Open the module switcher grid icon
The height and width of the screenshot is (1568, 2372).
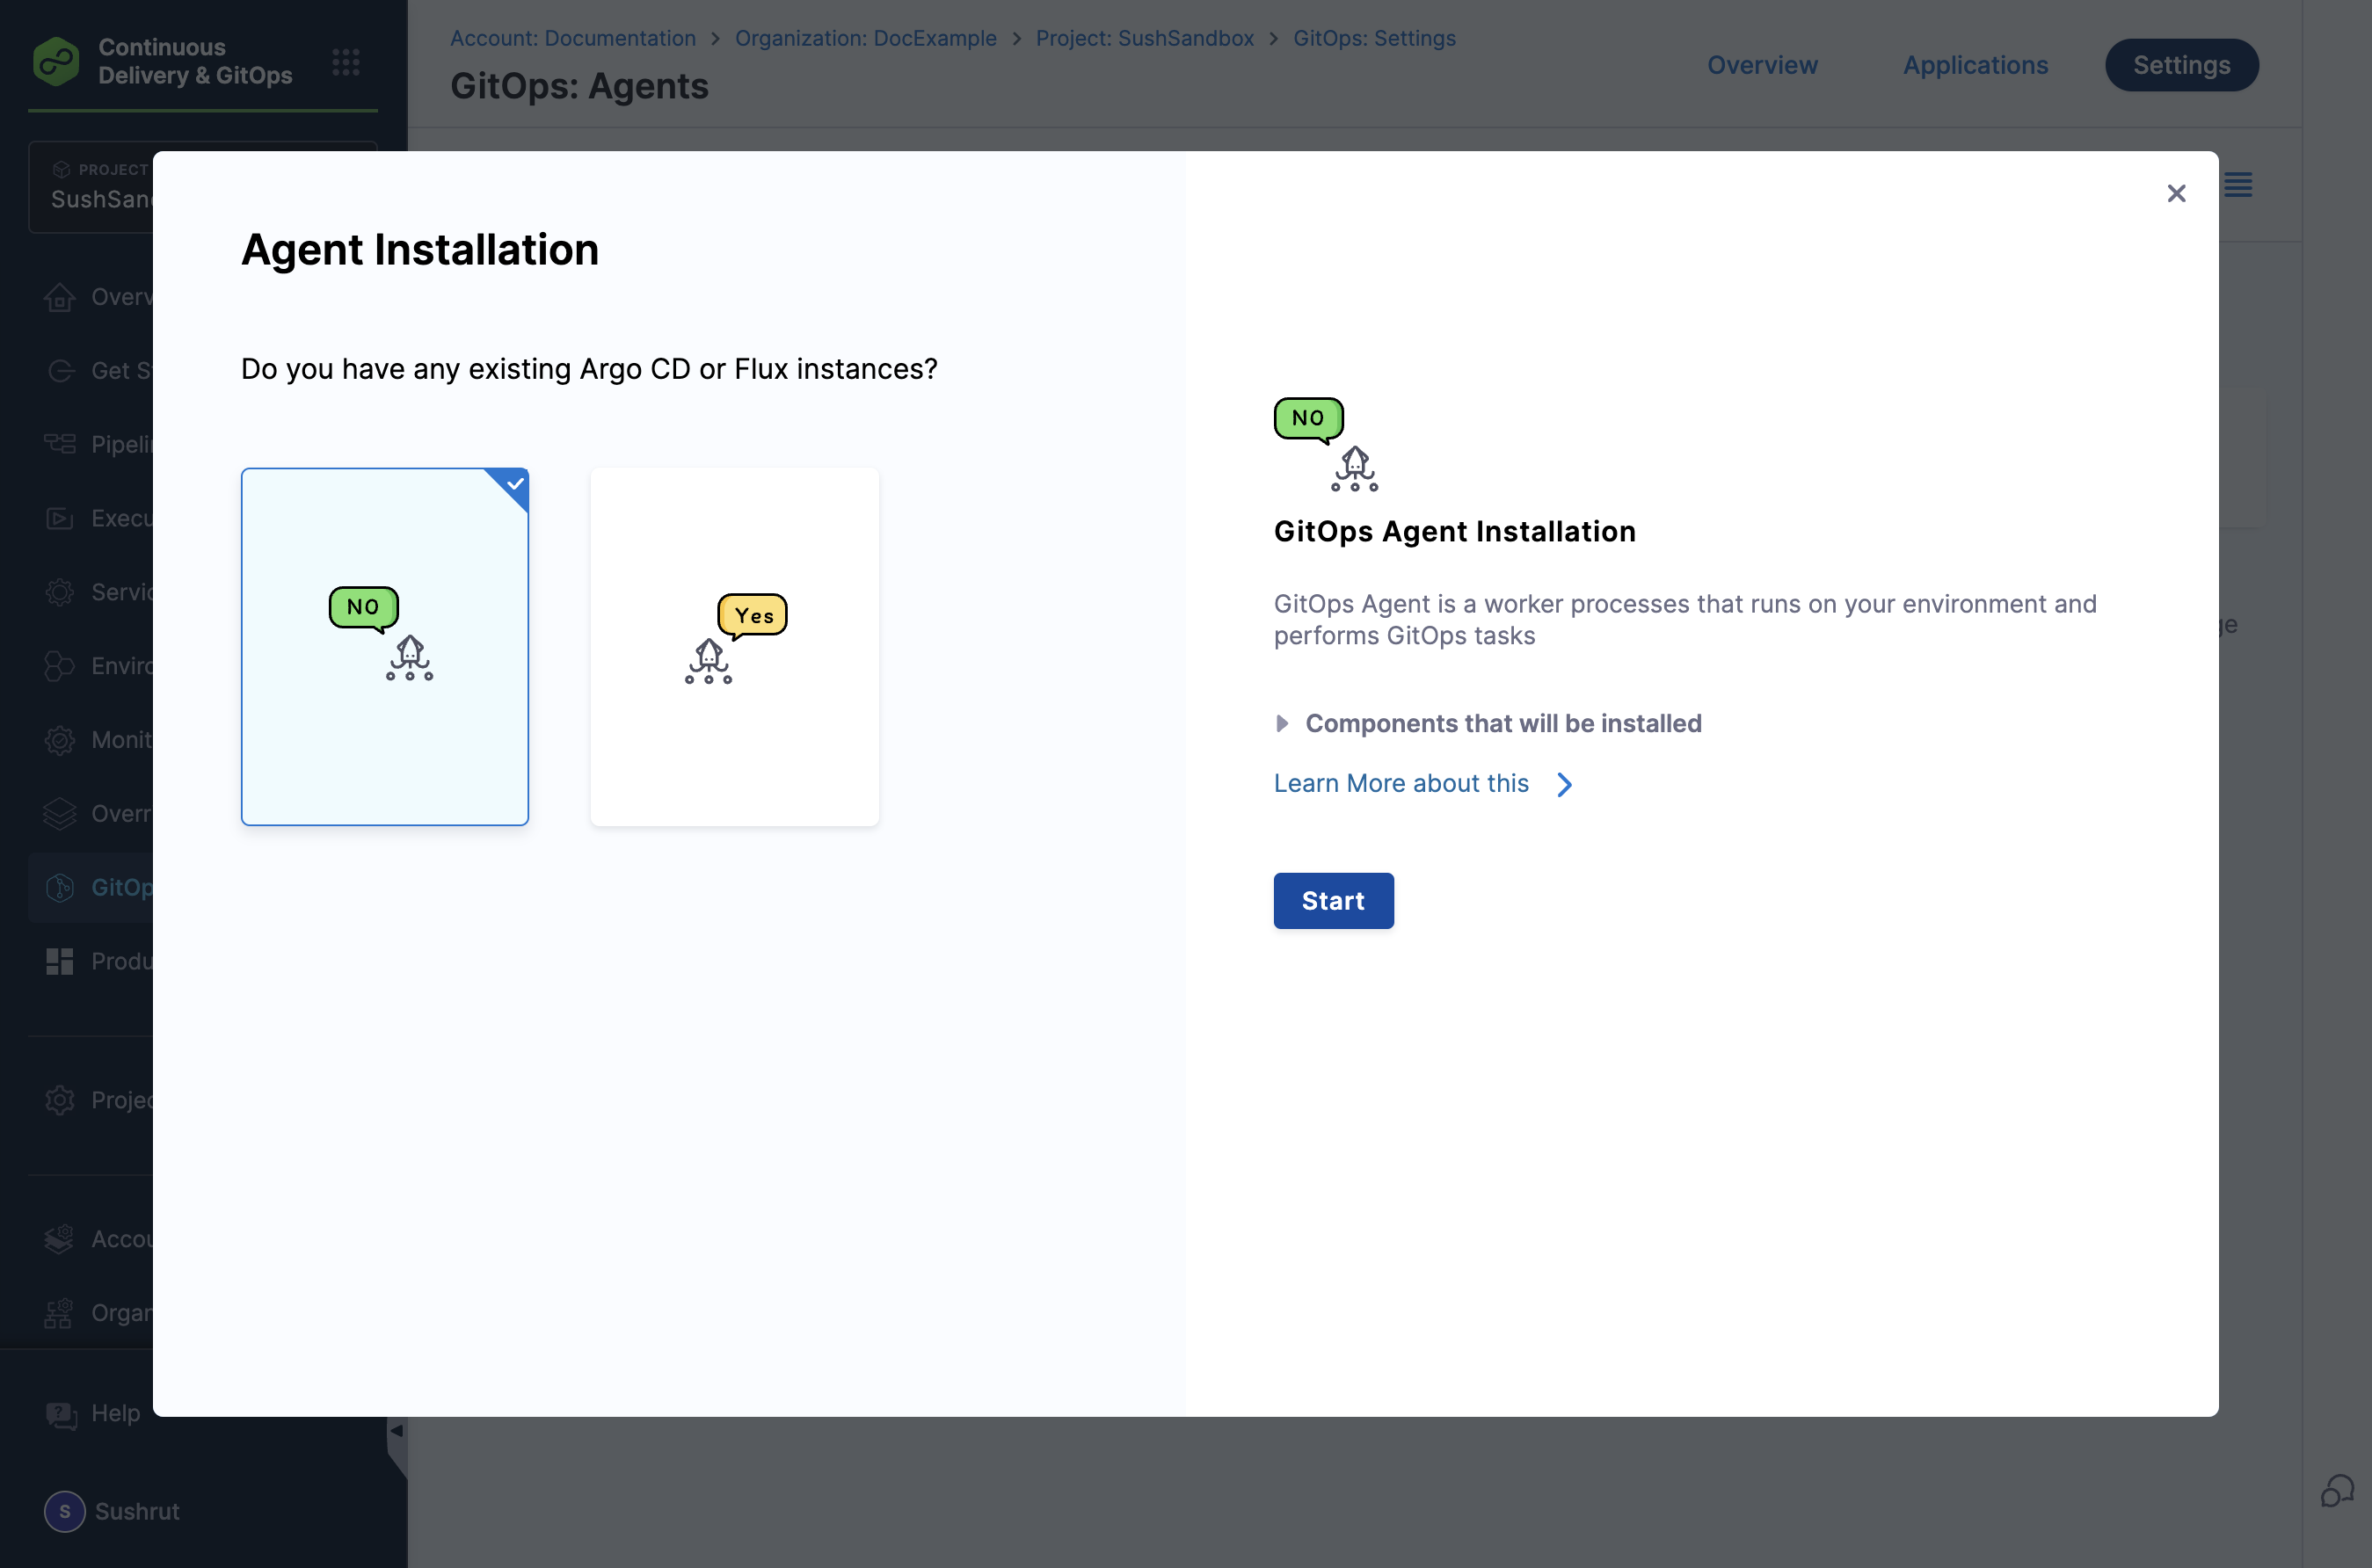(346, 62)
